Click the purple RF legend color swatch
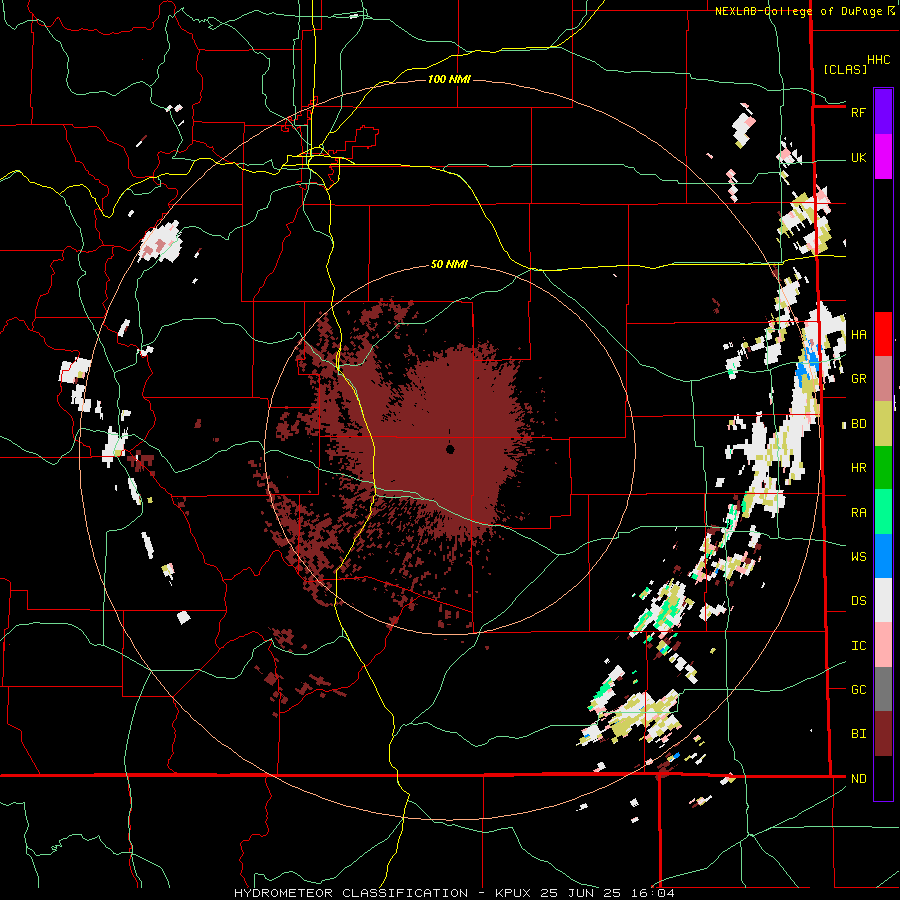This screenshot has width=900, height=900. coord(883,111)
